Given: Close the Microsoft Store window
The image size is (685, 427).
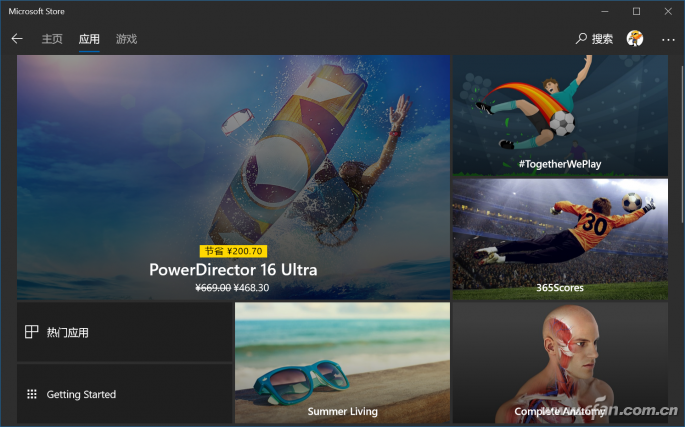Looking at the screenshot, I should point(668,11).
